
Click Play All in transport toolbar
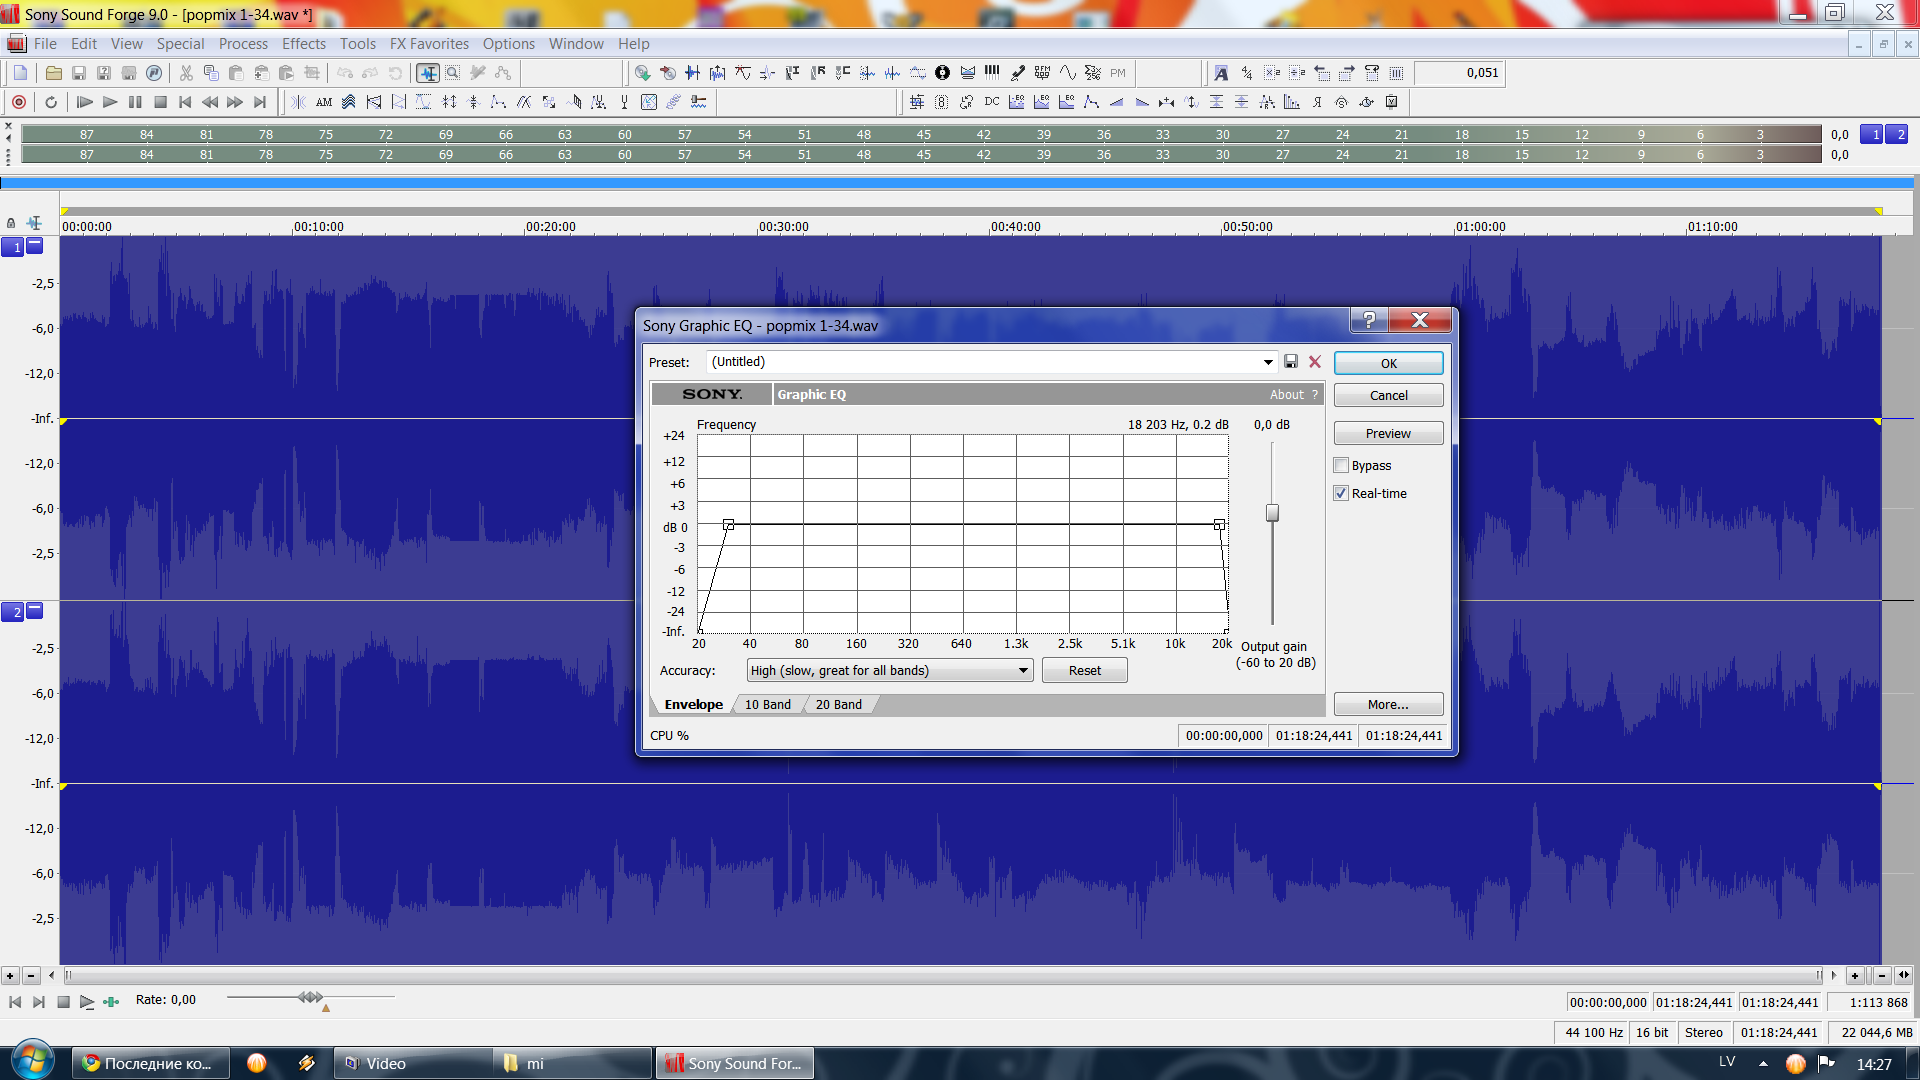click(x=84, y=102)
